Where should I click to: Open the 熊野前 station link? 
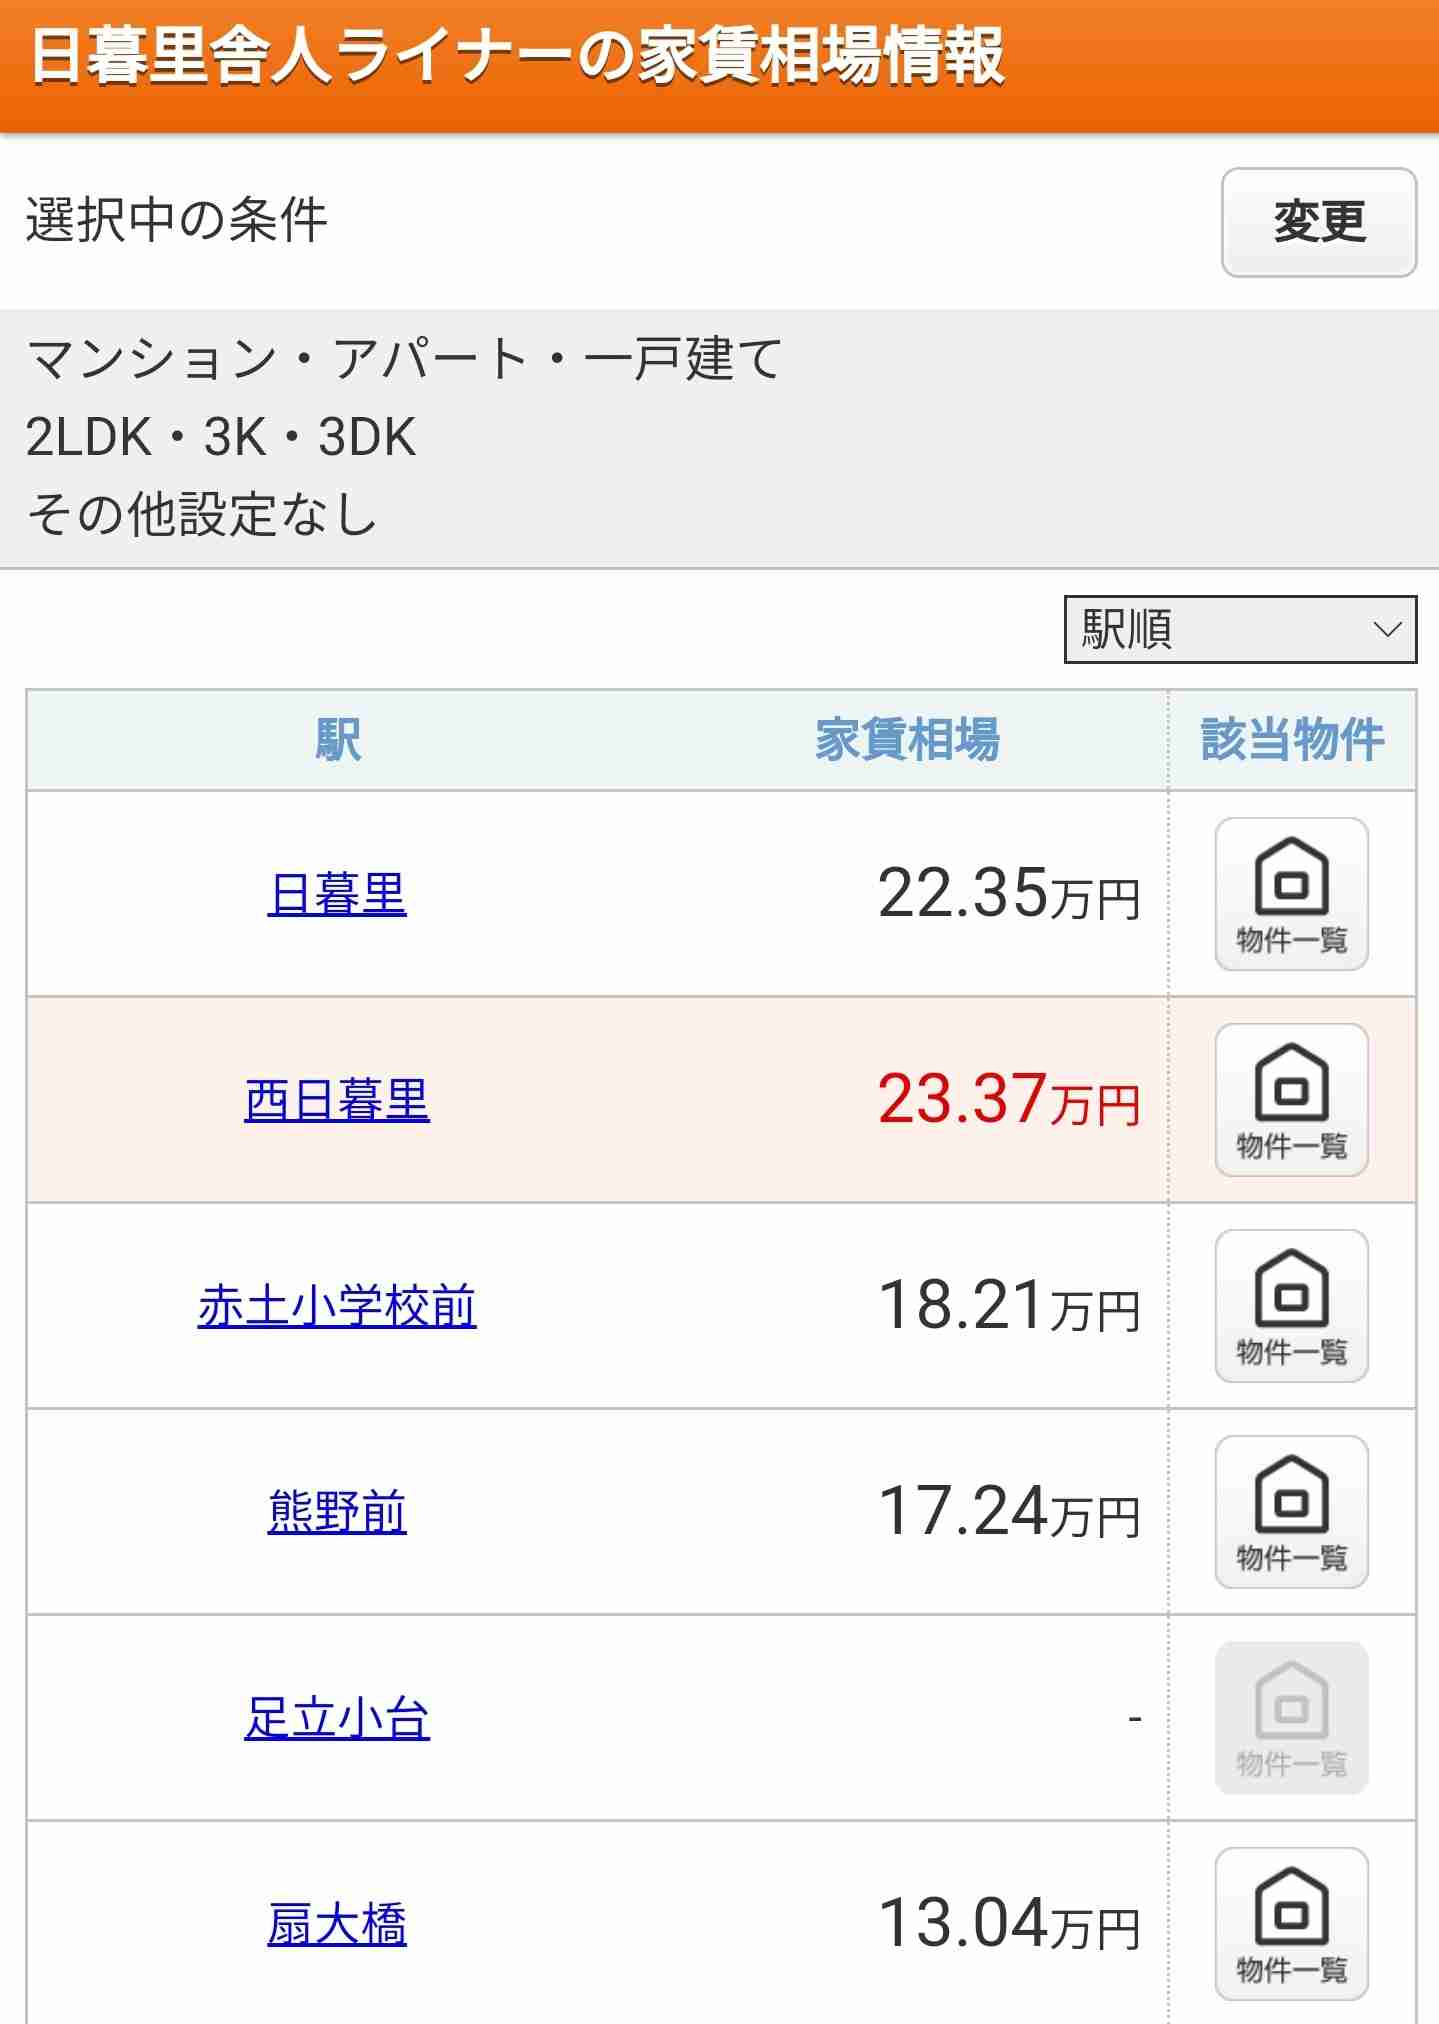(x=337, y=1512)
